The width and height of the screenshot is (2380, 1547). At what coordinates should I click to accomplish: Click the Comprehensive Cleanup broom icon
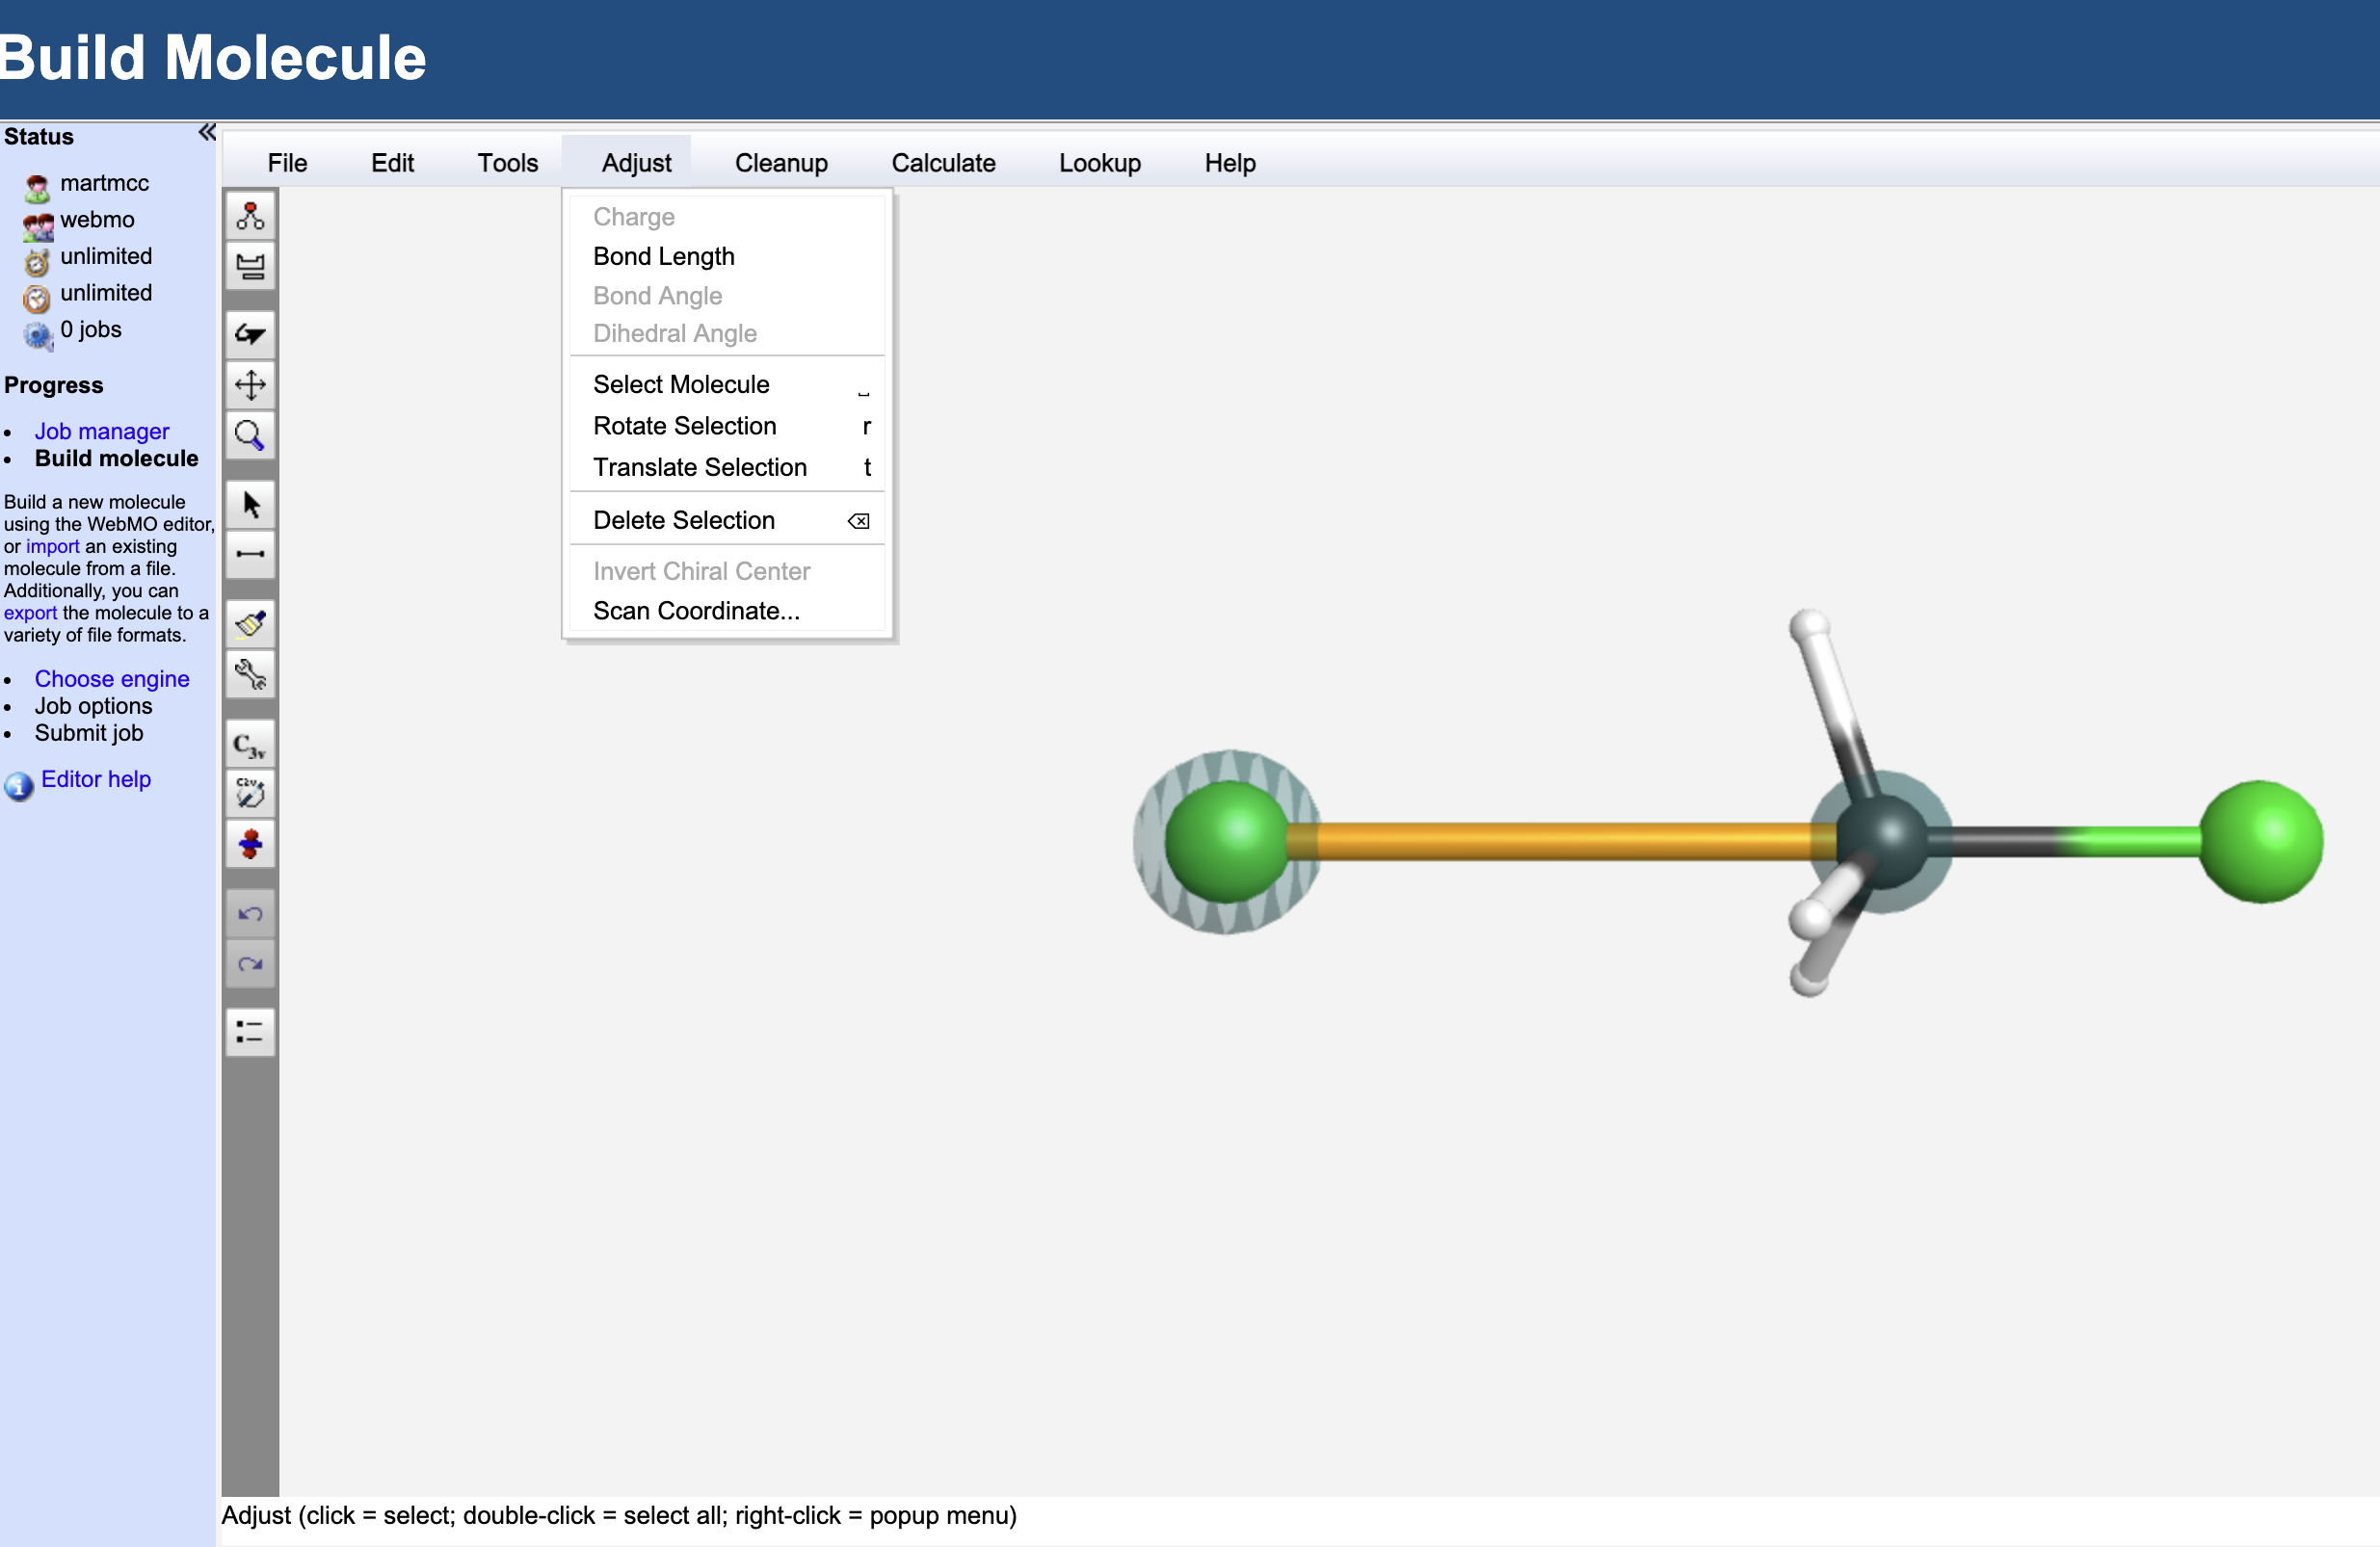pos(250,623)
